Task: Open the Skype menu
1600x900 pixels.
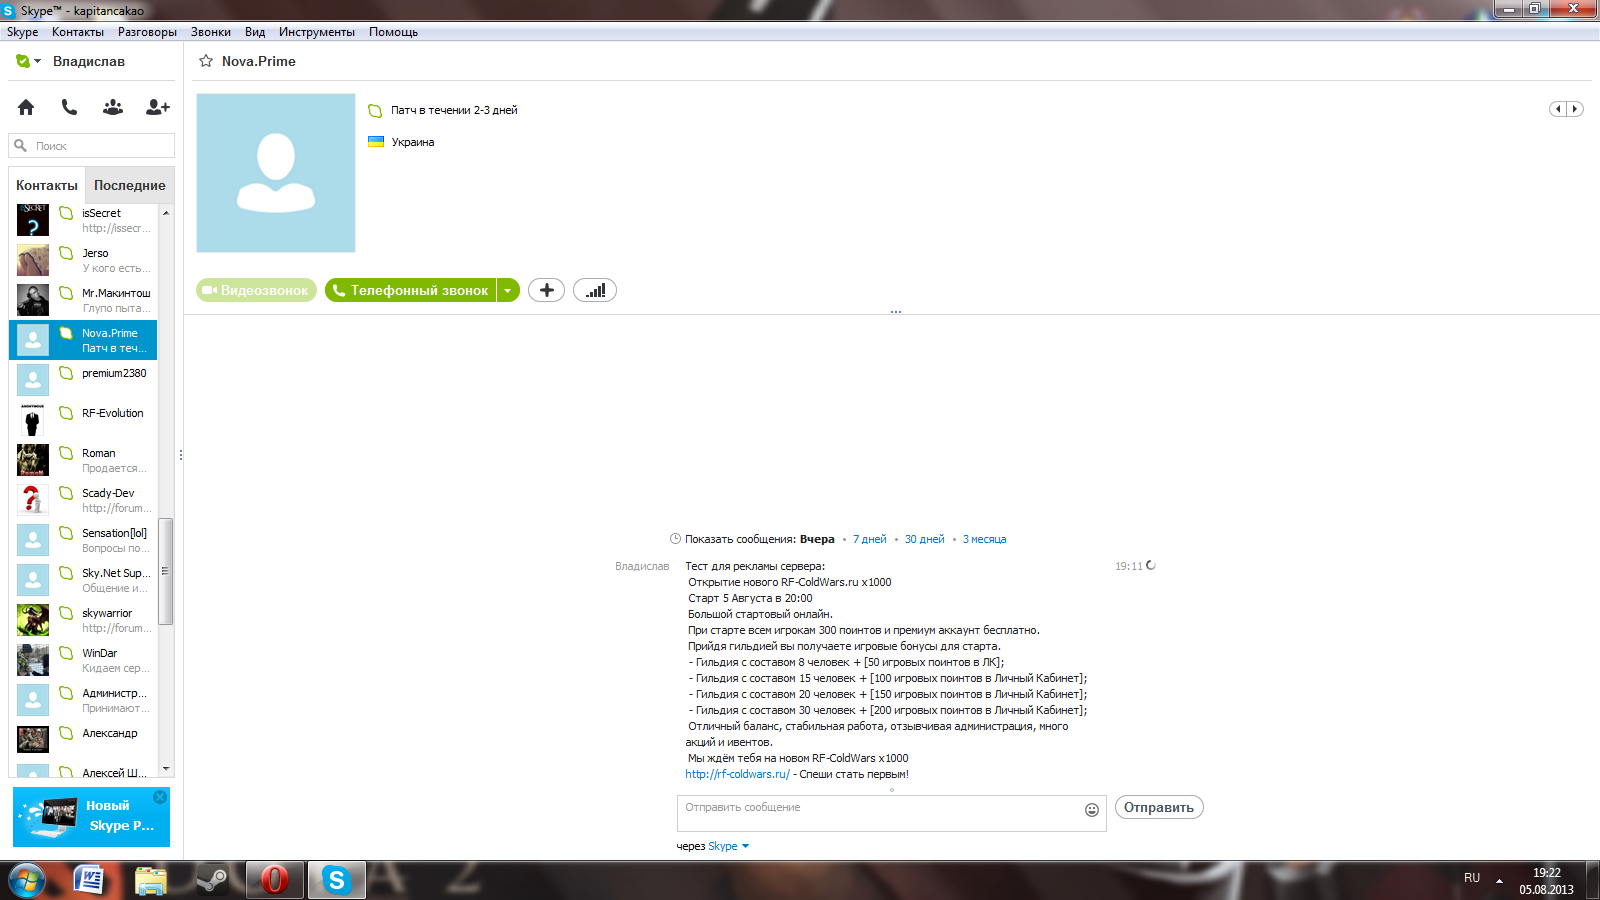Action: (23, 32)
